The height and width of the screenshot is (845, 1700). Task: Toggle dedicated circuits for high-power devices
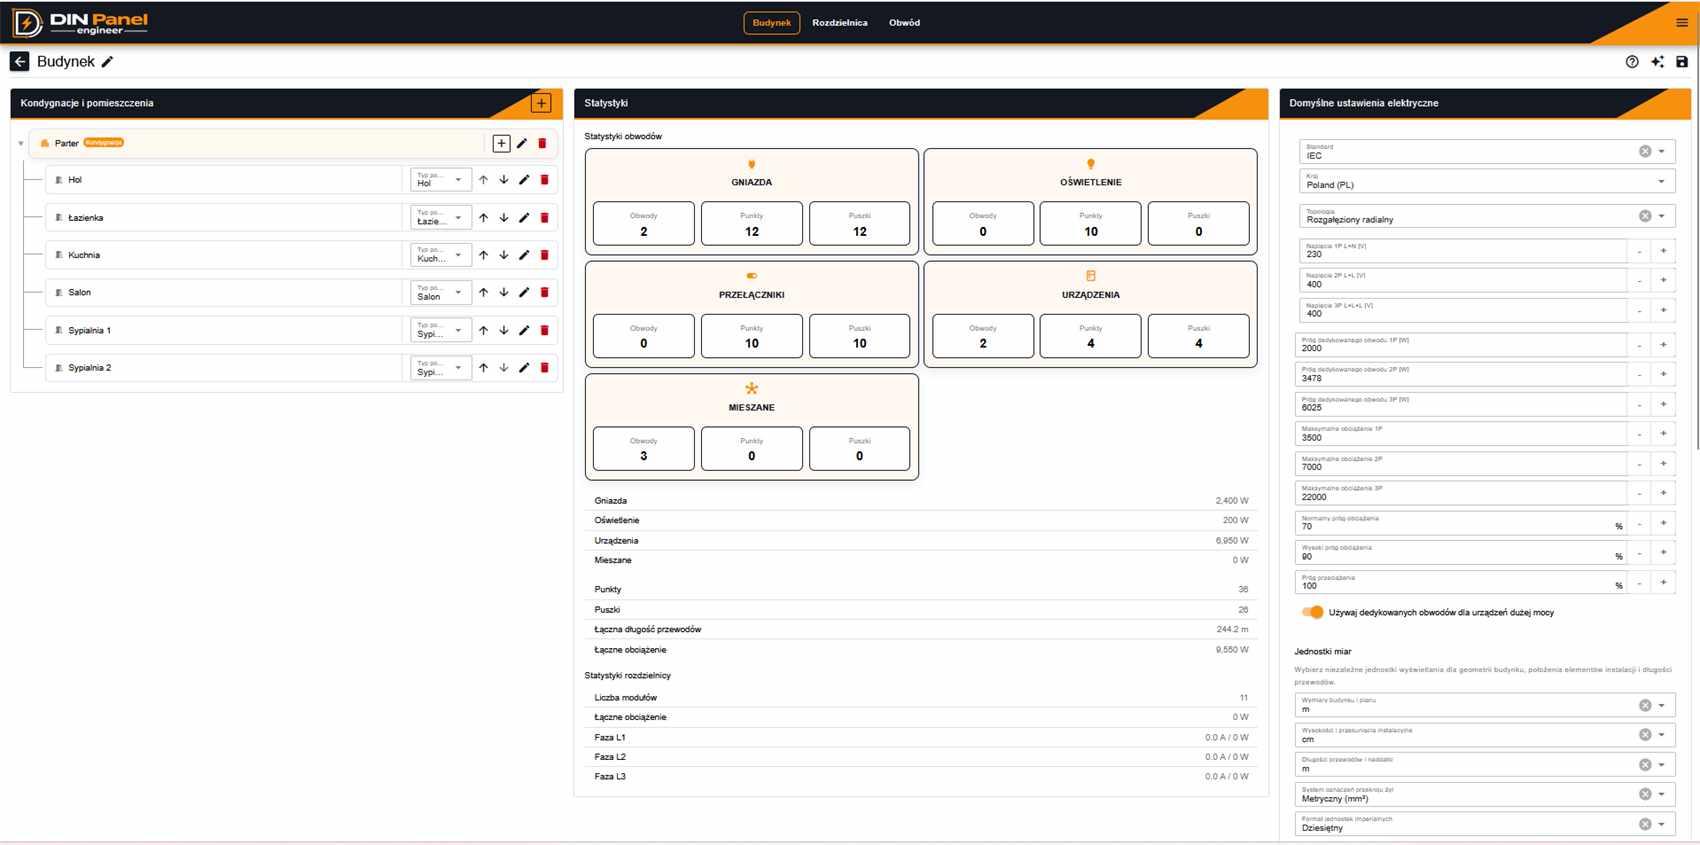pyautogui.click(x=1312, y=612)
